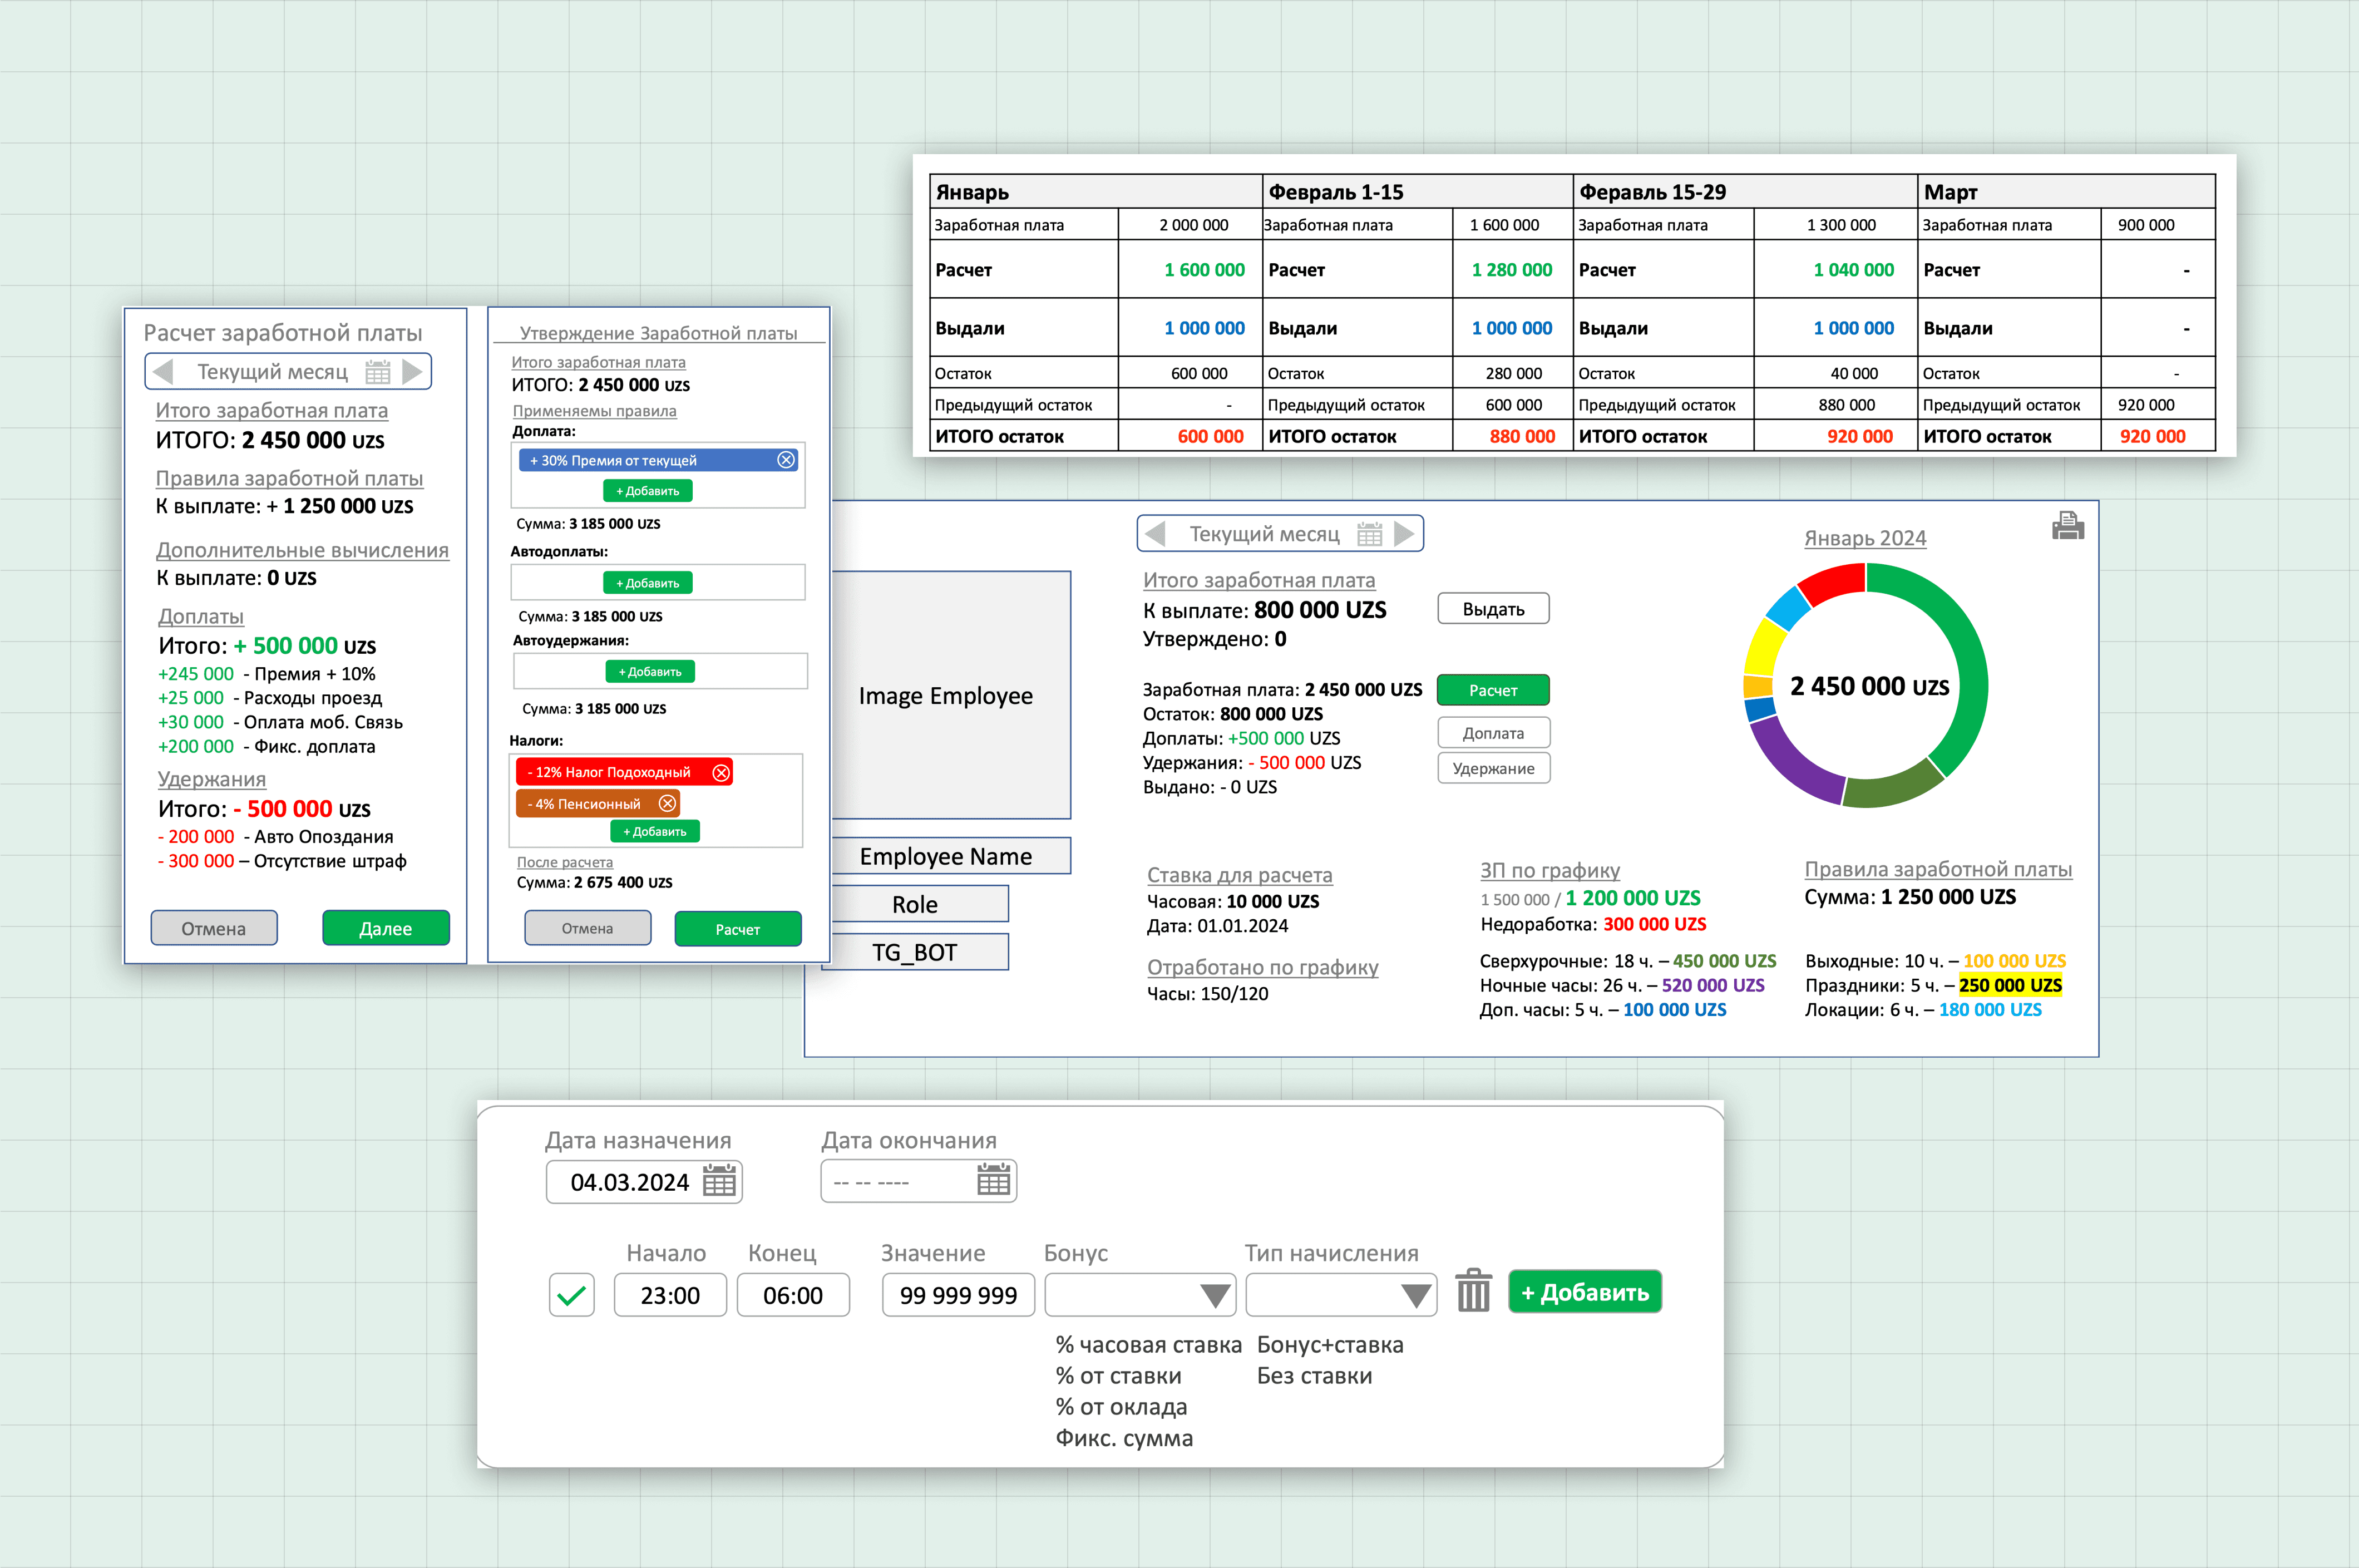Viewport: 2359px width, 1568px height.
Task: Go to previous month in Расчет panel
Action: click(x=164, y=372)
